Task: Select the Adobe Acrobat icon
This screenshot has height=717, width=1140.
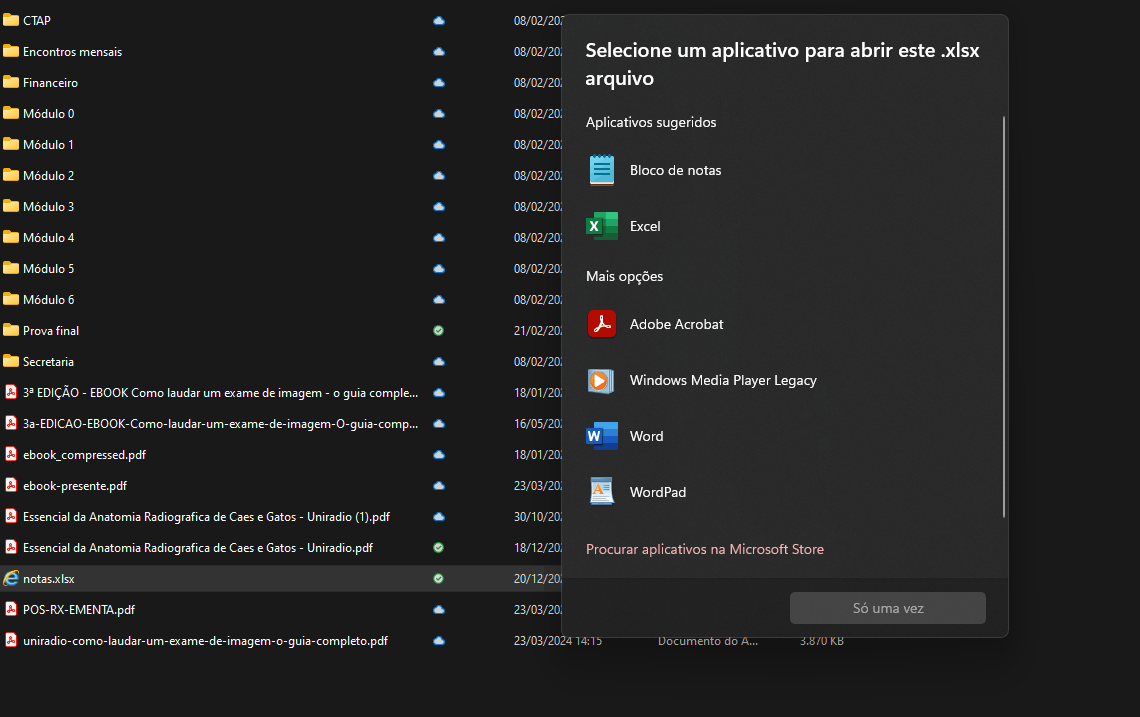Action: click(602, 324)
